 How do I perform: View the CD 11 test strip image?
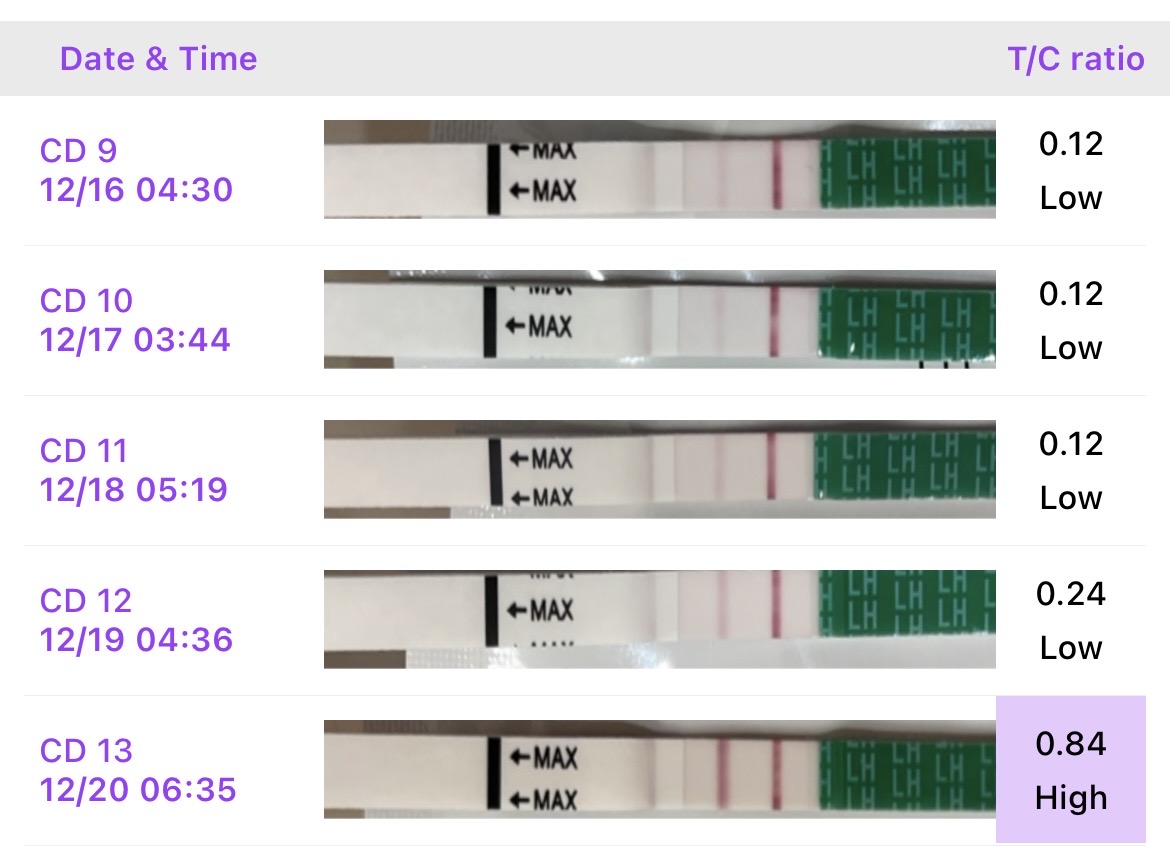659,469
